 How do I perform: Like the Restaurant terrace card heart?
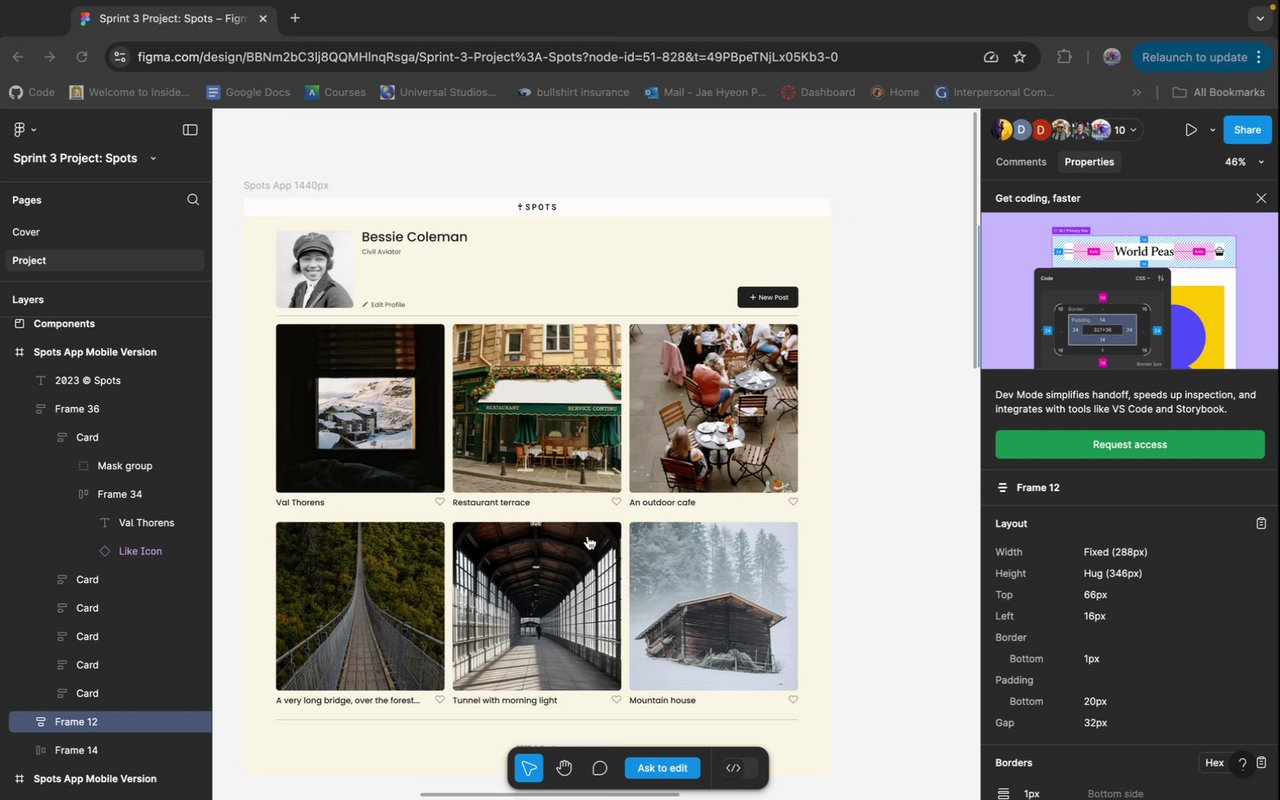(x=616, y=502)
